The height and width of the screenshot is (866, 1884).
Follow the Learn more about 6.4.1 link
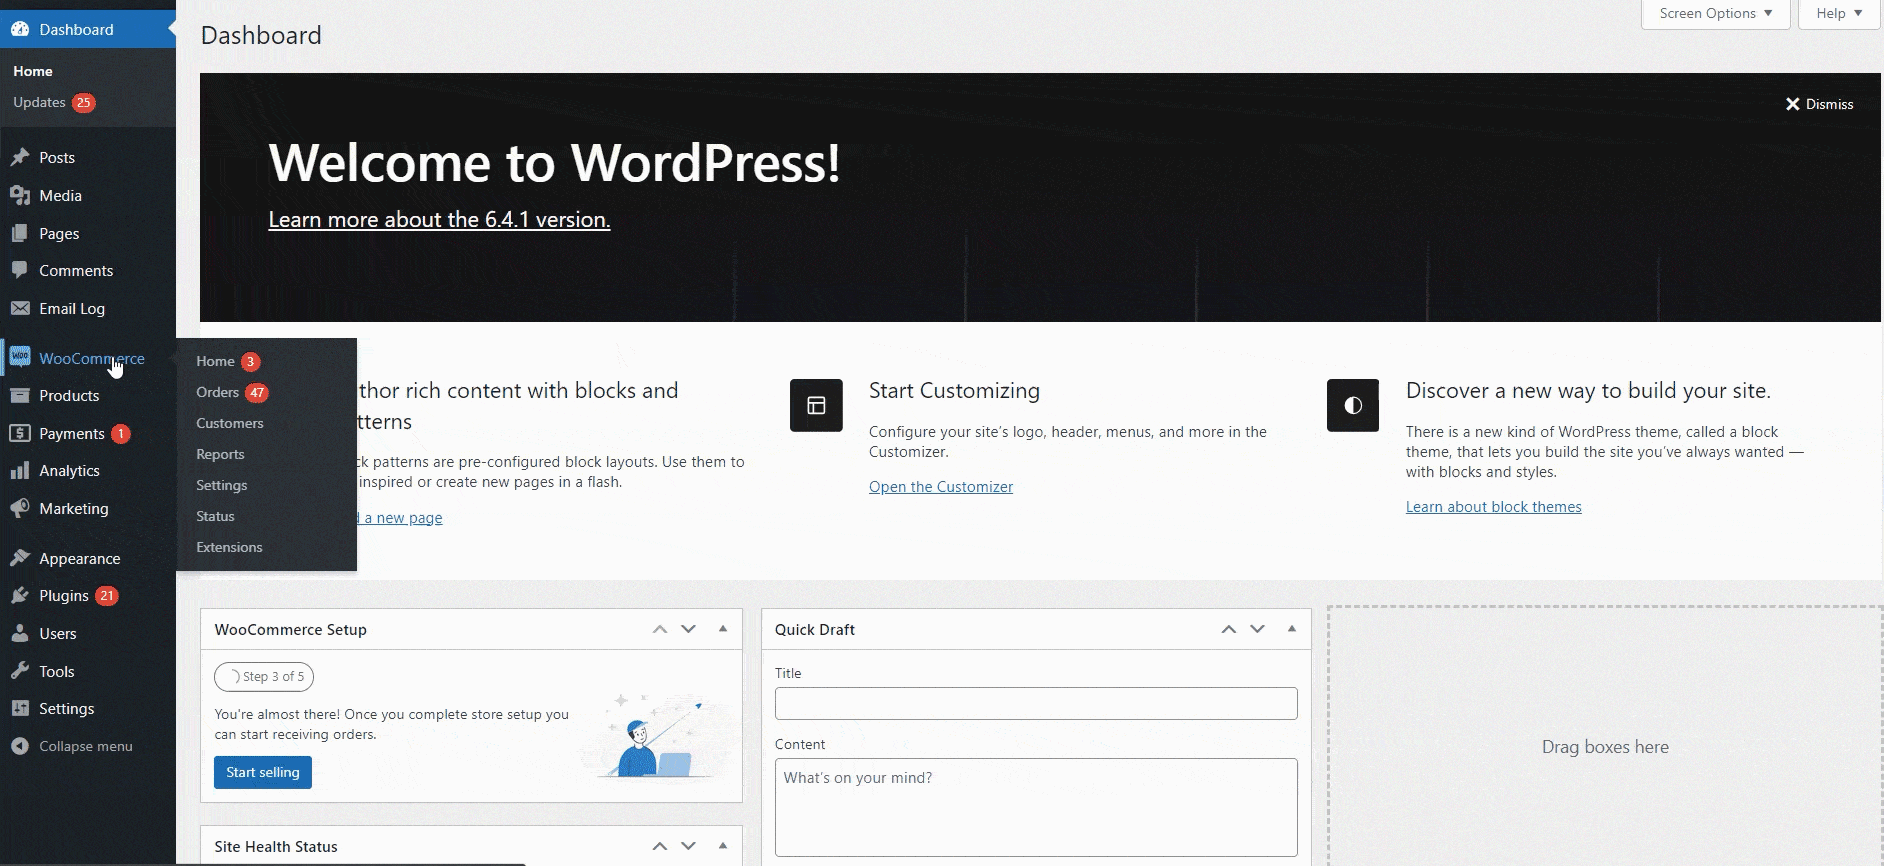pyautogui.click(x=439, y=220)
